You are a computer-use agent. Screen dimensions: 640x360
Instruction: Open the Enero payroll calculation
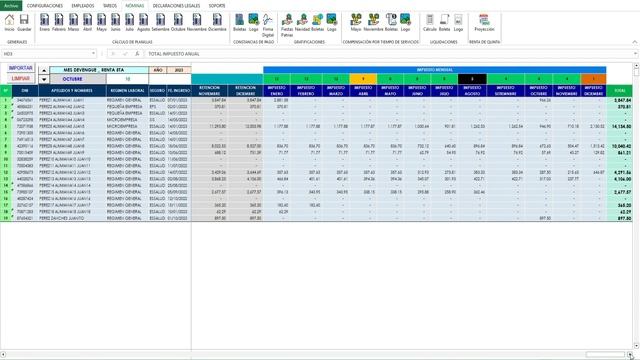(44, 22)
